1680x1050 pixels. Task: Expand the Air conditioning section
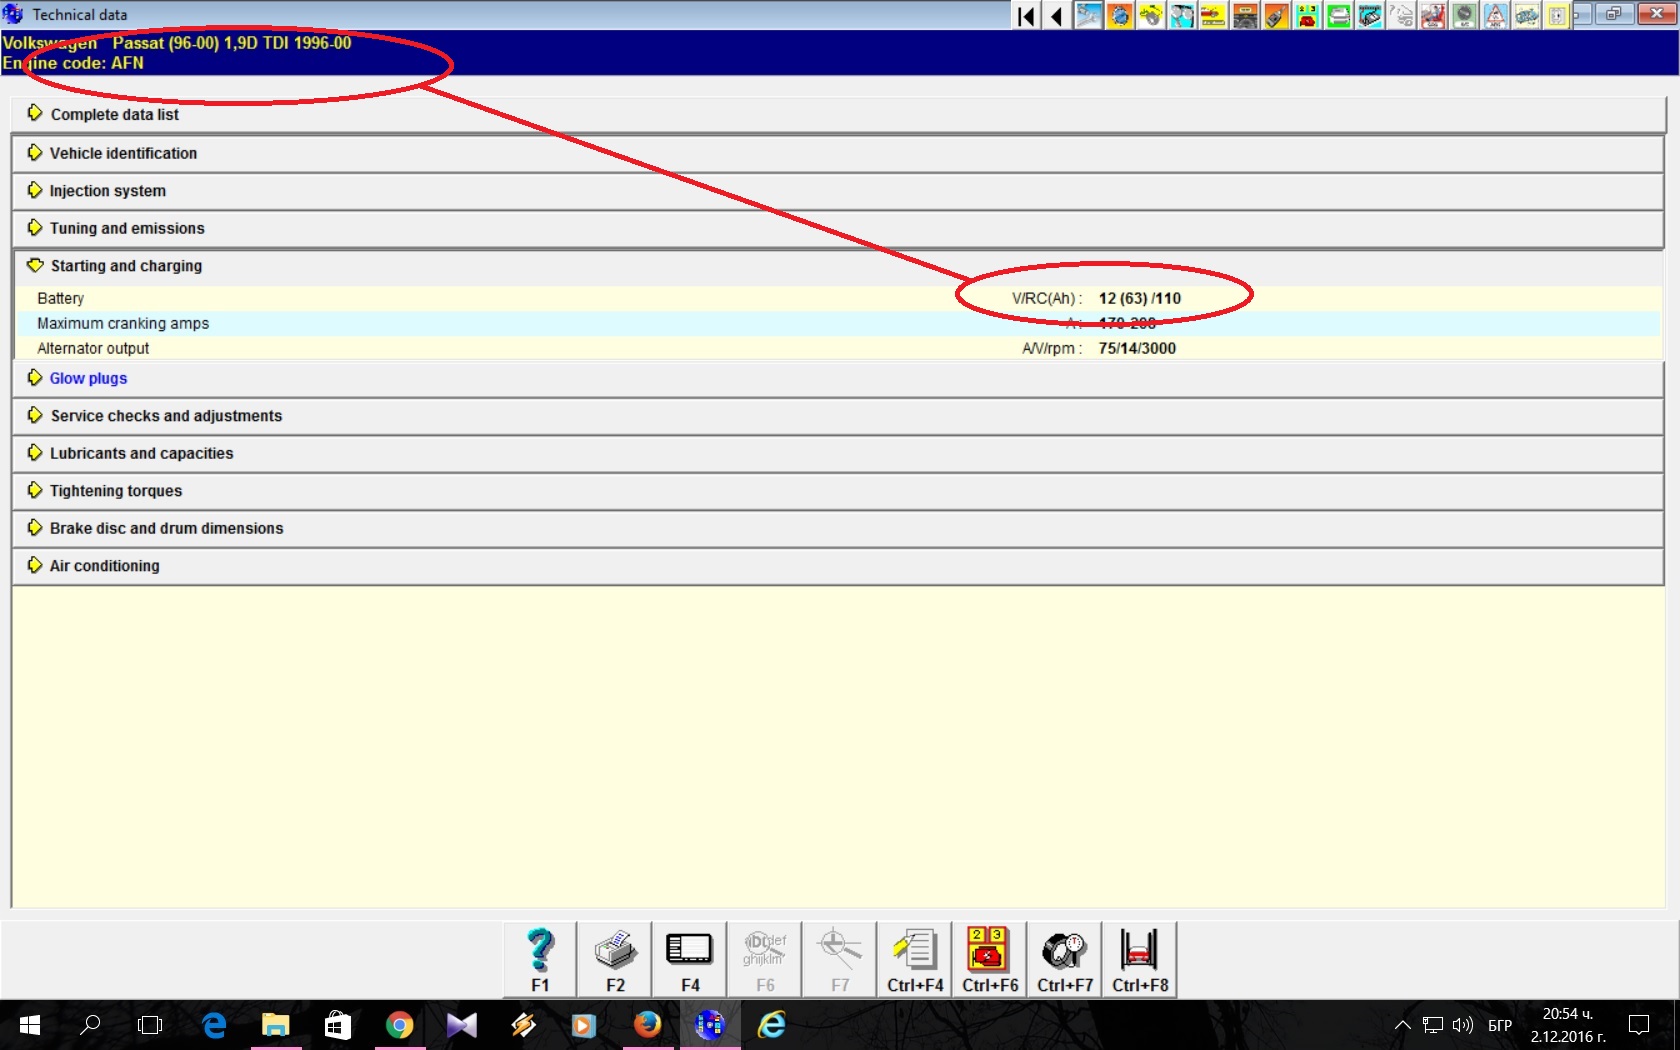pos(104,566)
